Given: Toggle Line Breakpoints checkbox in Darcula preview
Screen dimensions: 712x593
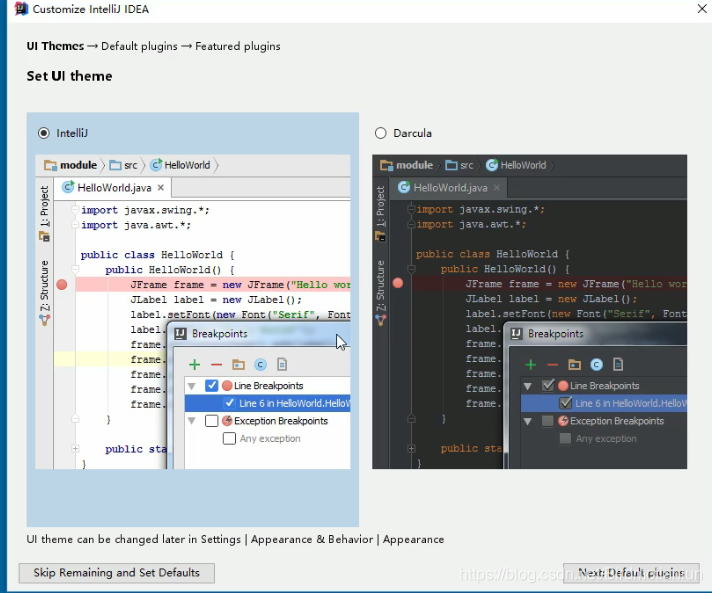Looking at the screenshot, I should [548, 385].
